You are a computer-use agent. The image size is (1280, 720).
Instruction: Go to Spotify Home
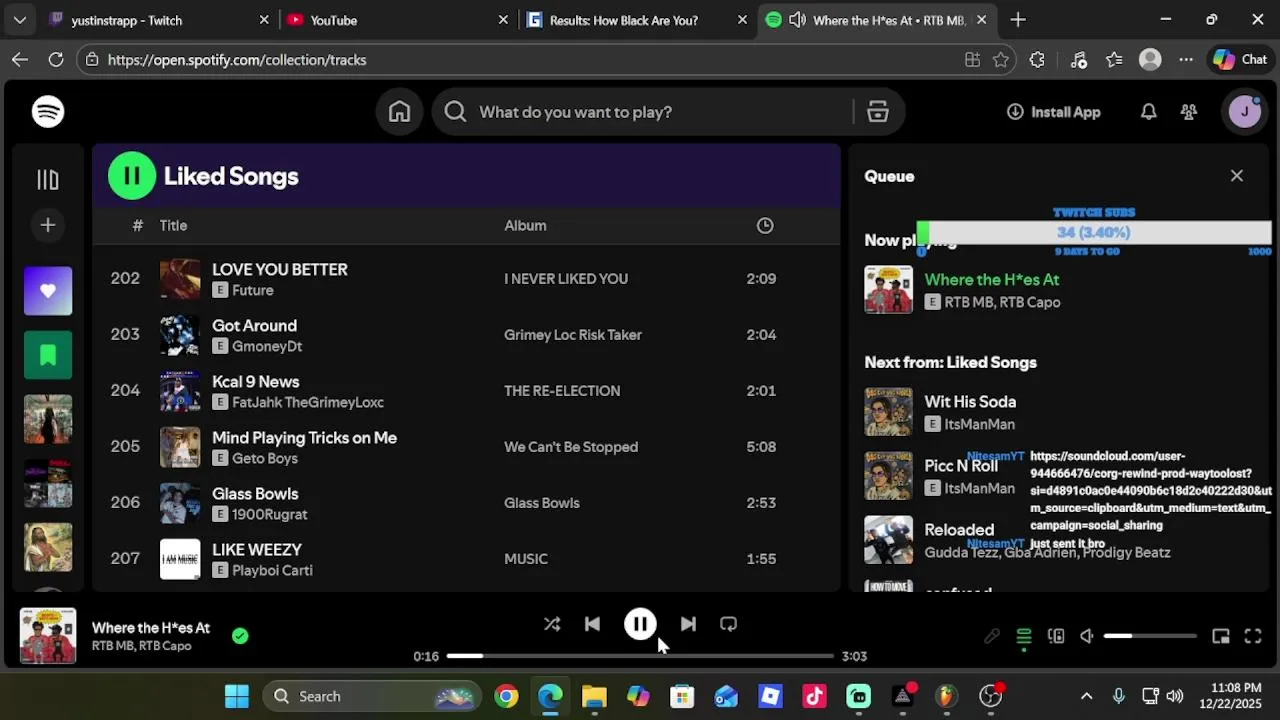coord(400,112)
